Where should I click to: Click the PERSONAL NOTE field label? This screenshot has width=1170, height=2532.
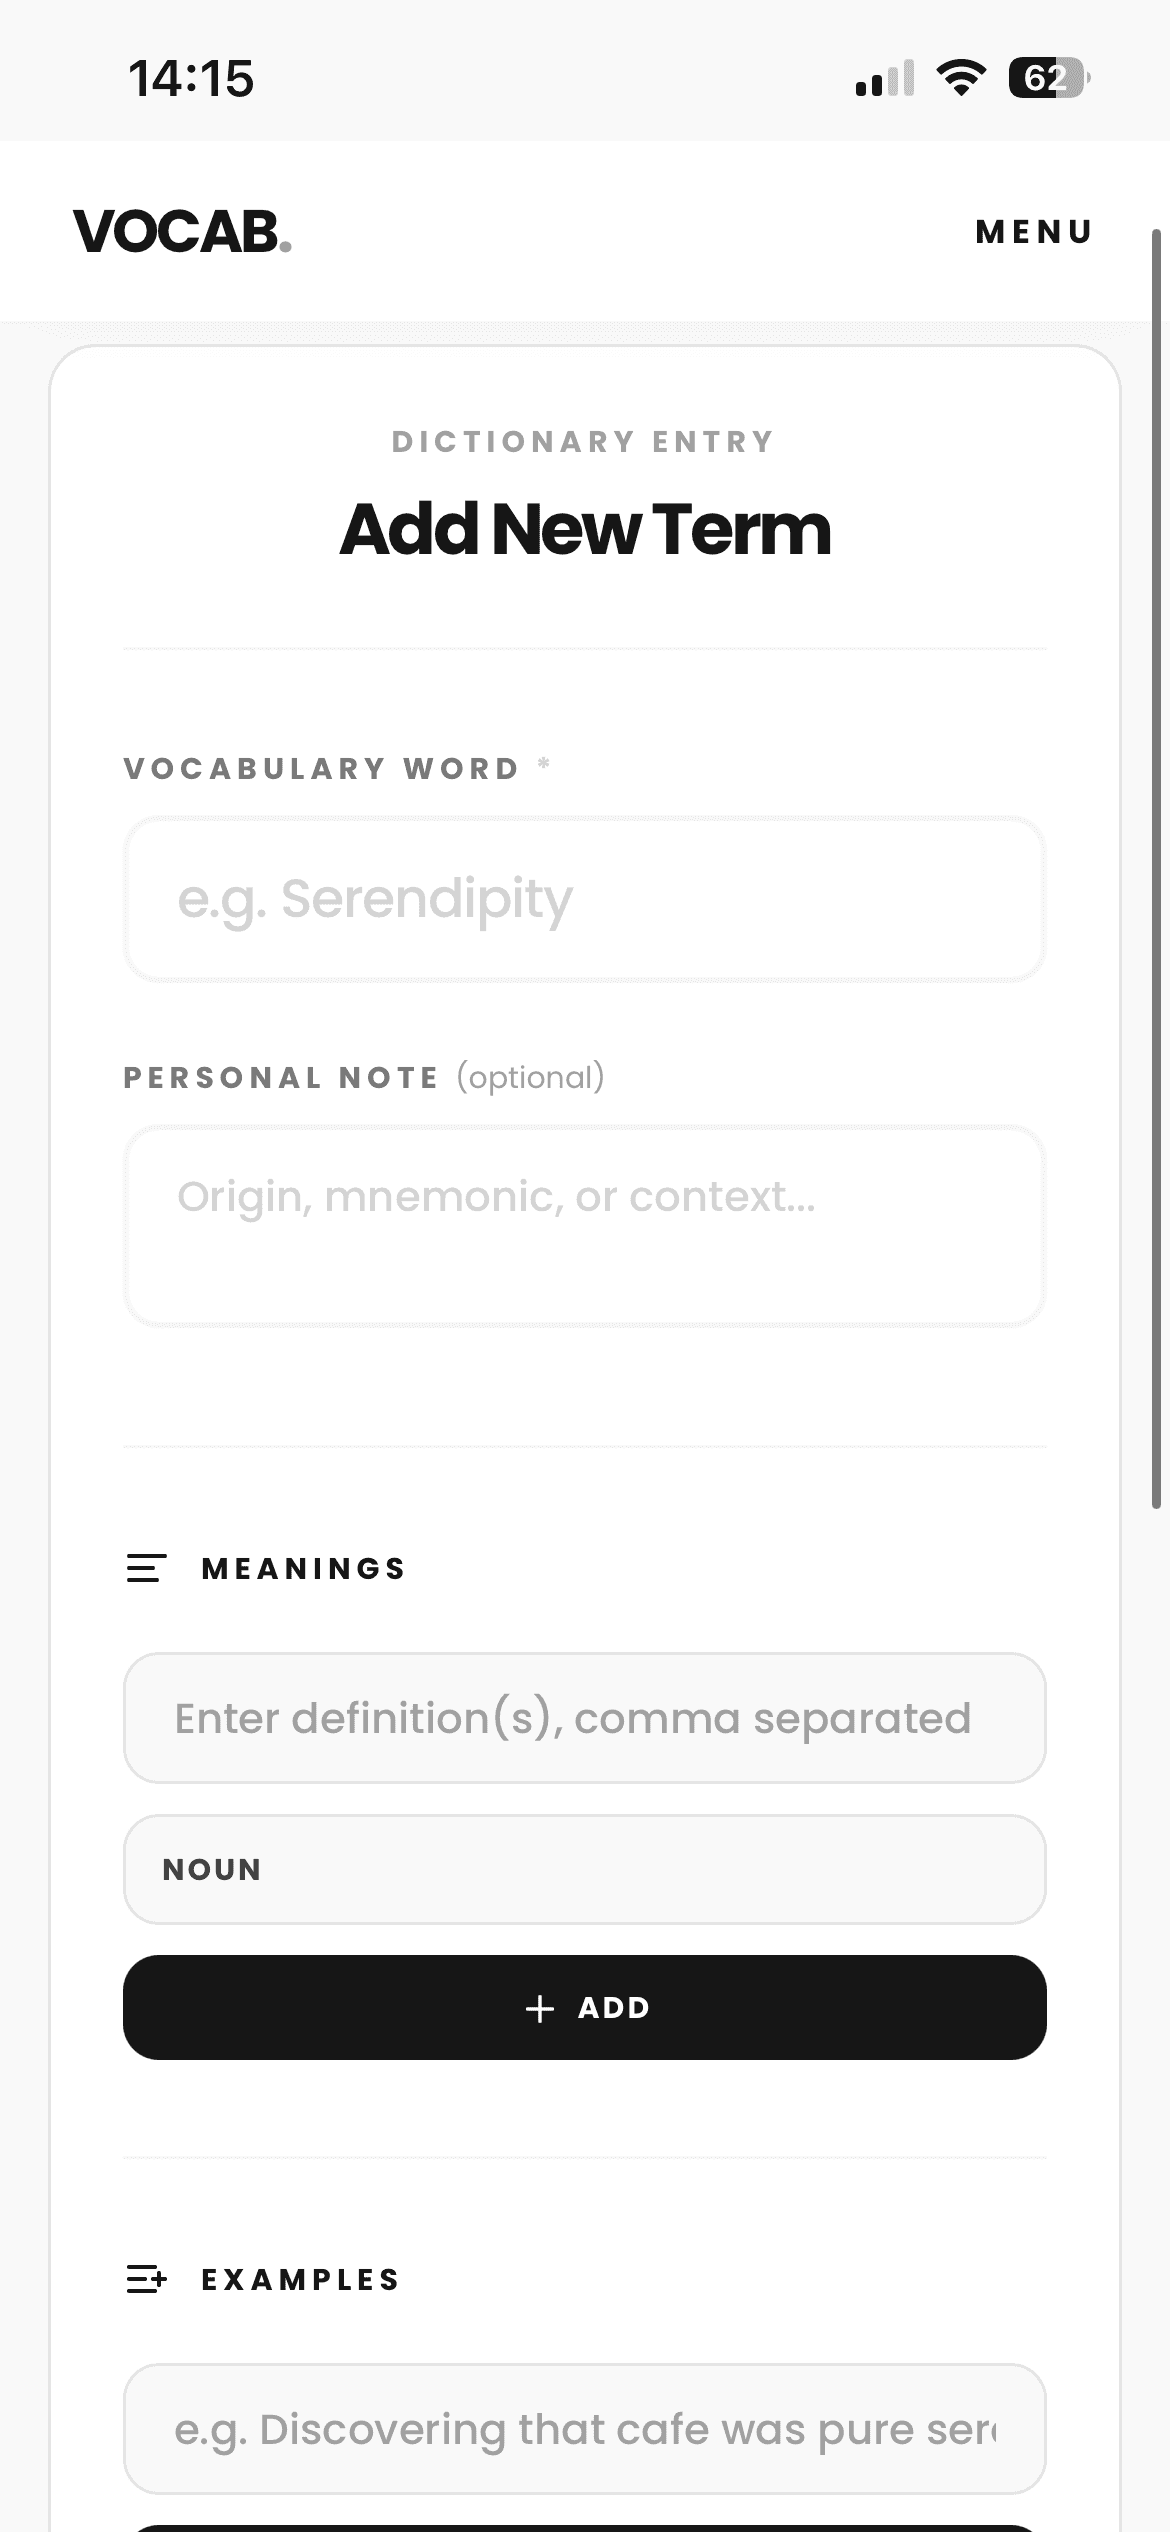pyautogui.click(x=281, y=1077)
